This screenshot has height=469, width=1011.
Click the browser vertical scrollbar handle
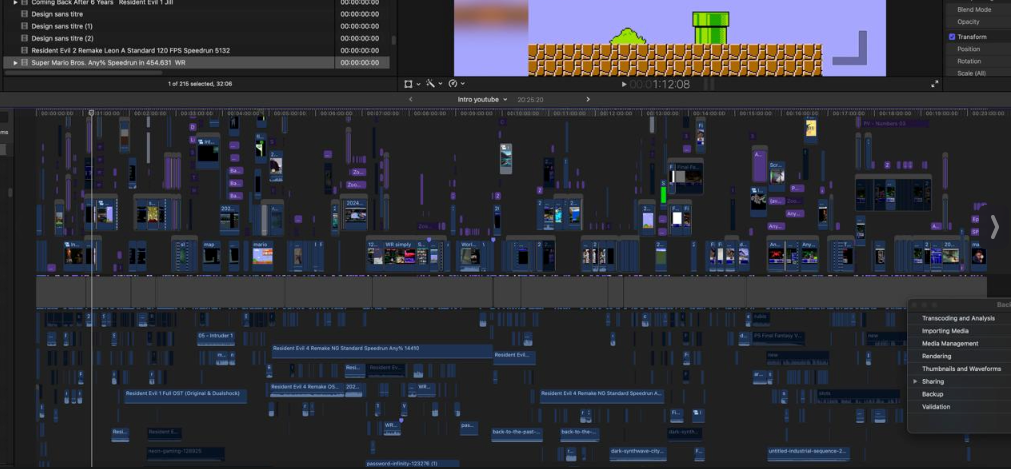pos(393,39)
